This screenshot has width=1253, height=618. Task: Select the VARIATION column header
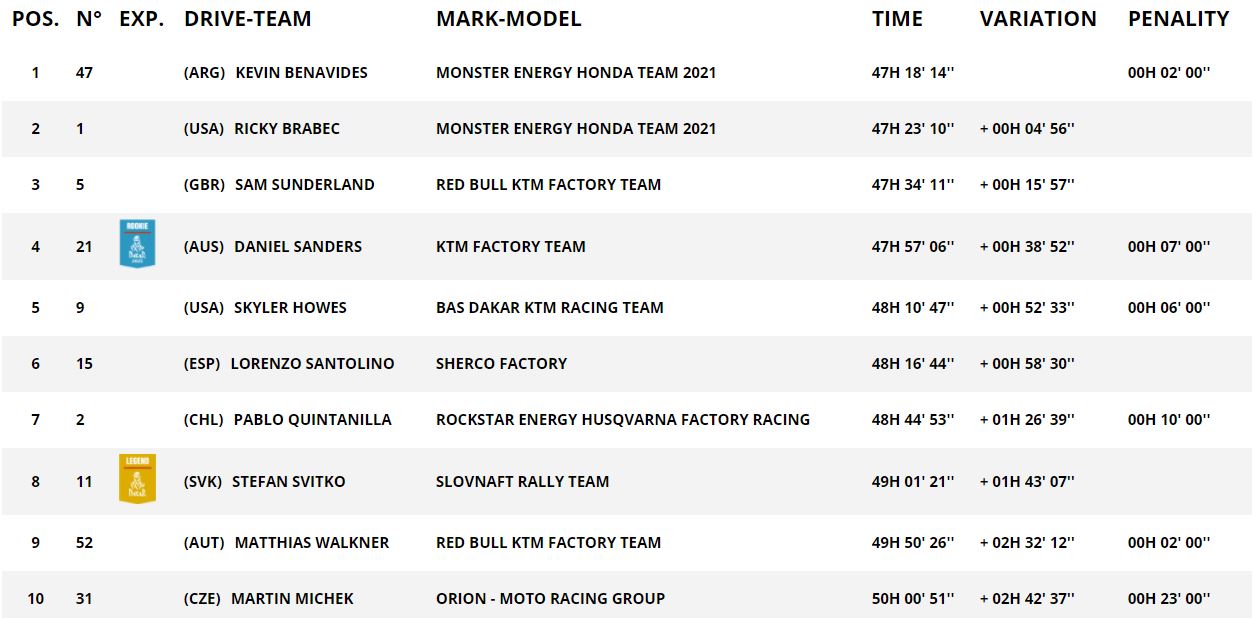tap(1037, 19)
